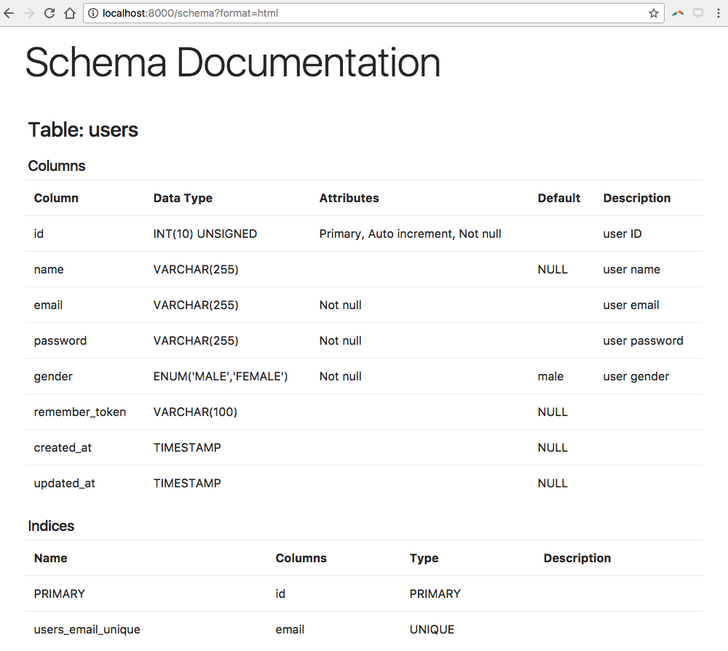This screenshot has height=651, width=728.
Task: Click the browser forward arrow
Action: pyautogui.click(x=29, y=13)
